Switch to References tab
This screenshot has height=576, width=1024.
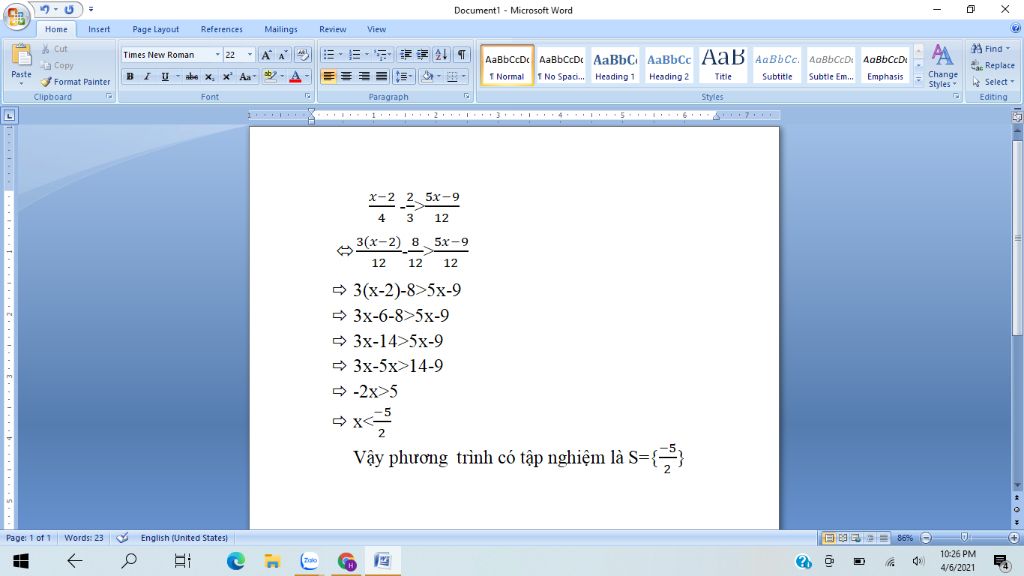[x=221, y=29]
